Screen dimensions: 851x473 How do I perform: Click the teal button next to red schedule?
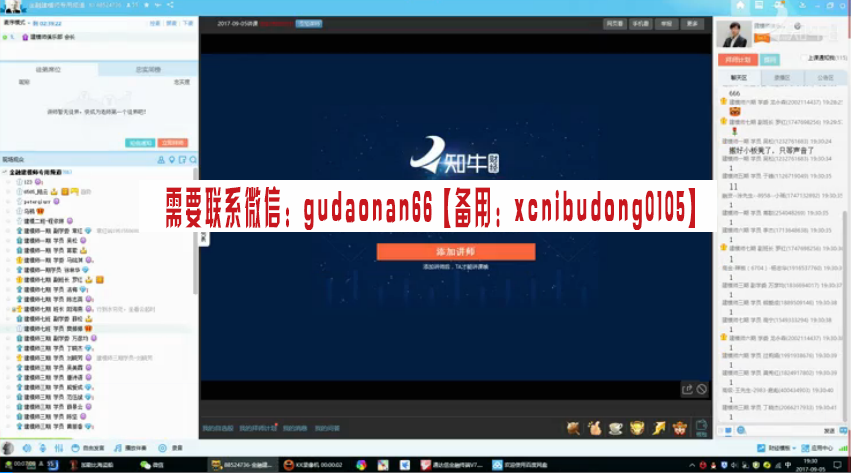(x=770, y=60)
